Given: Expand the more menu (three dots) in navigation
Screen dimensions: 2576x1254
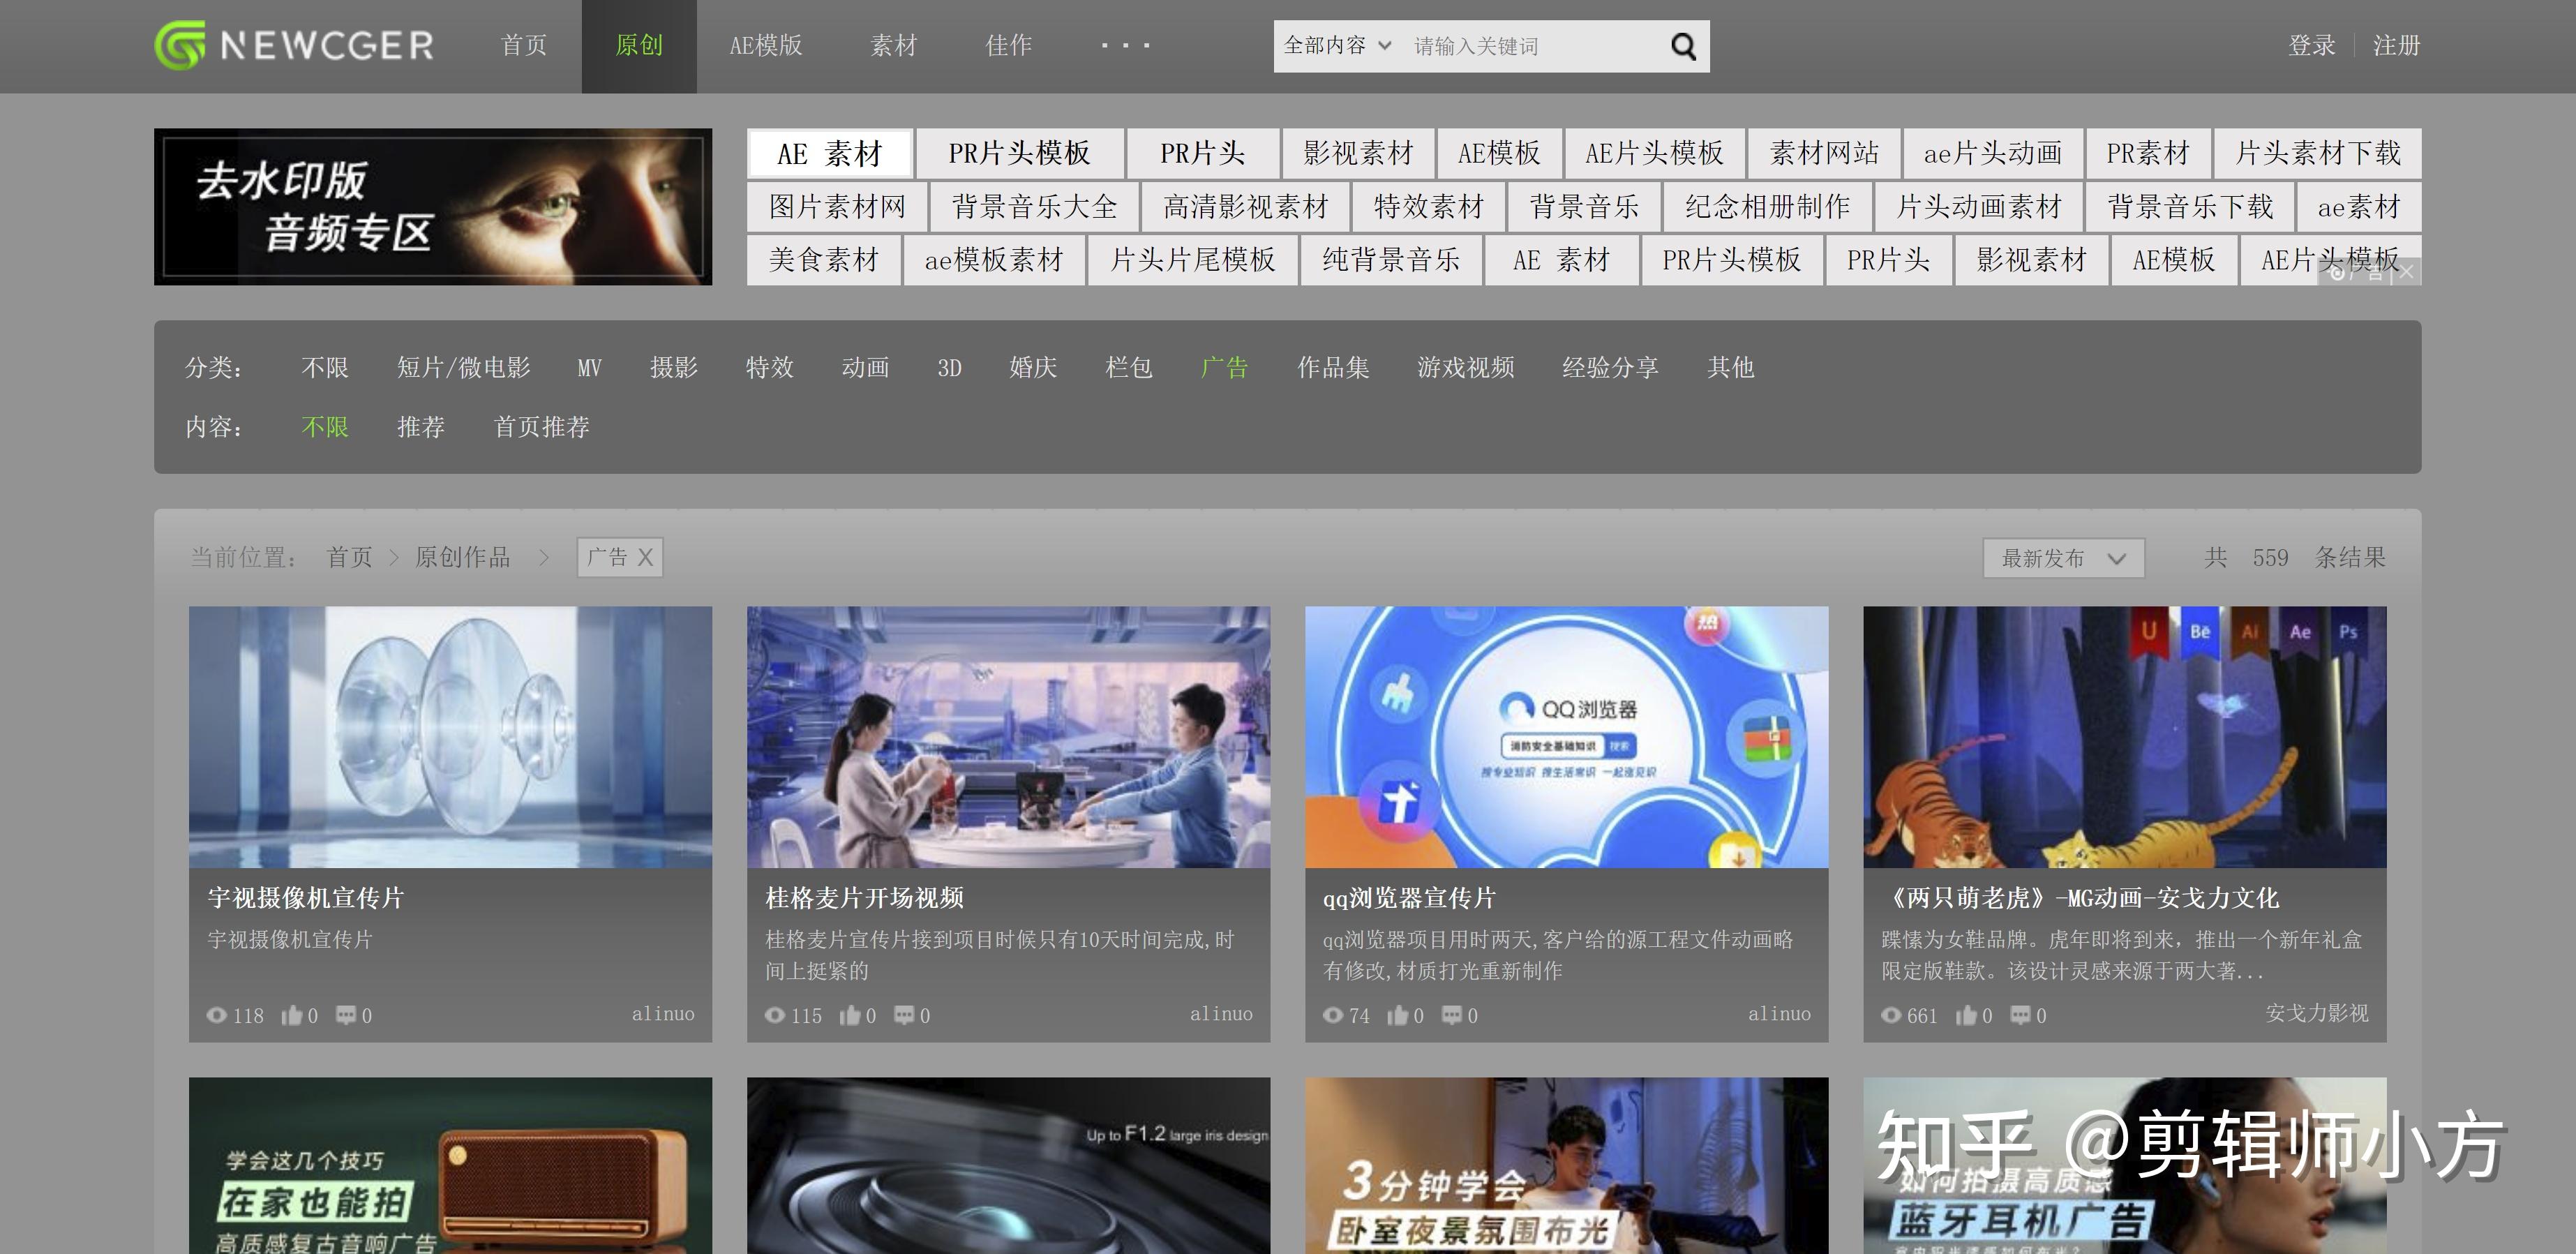Looking at the screenshot, I should 1125,46.
